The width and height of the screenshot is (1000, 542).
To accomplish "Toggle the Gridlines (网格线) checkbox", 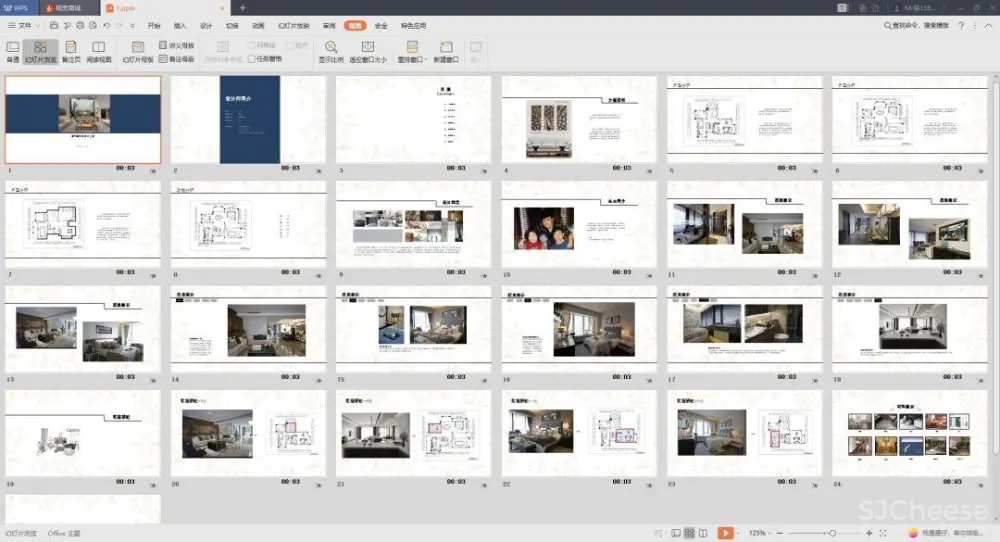I will pos(252,45).
